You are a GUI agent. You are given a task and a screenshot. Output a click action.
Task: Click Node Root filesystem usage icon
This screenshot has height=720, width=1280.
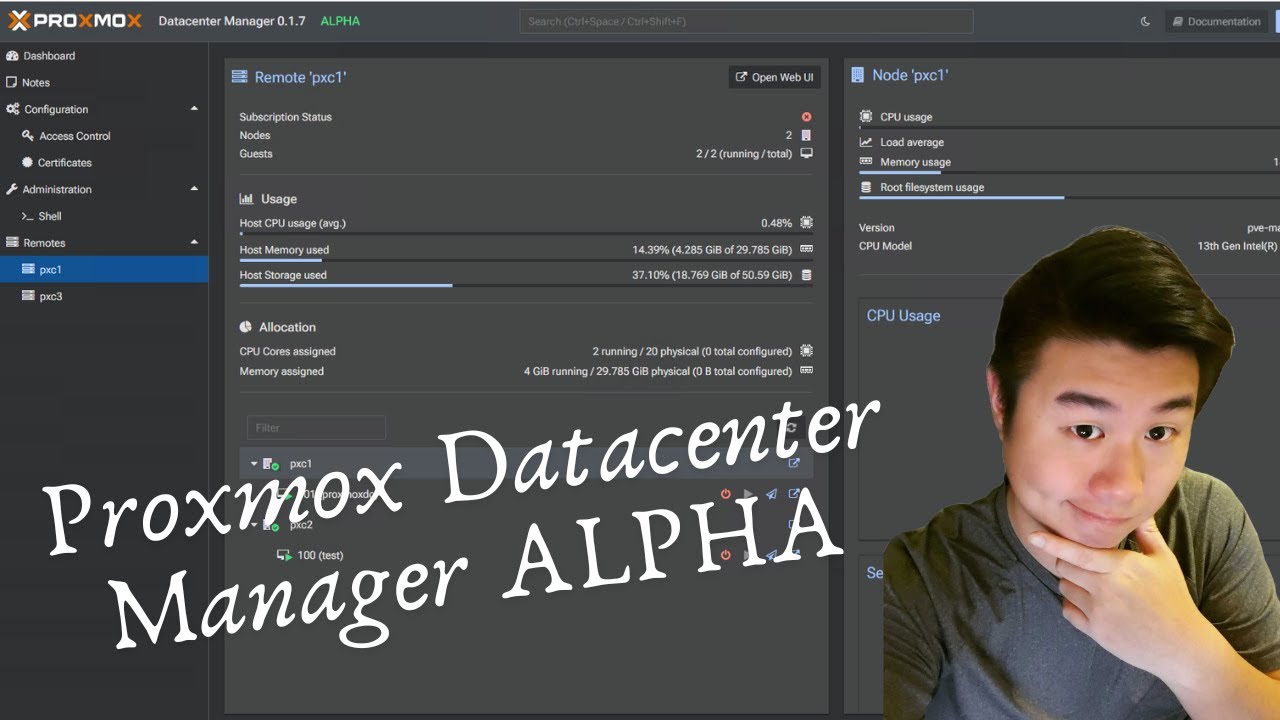(x=866, y=187)
